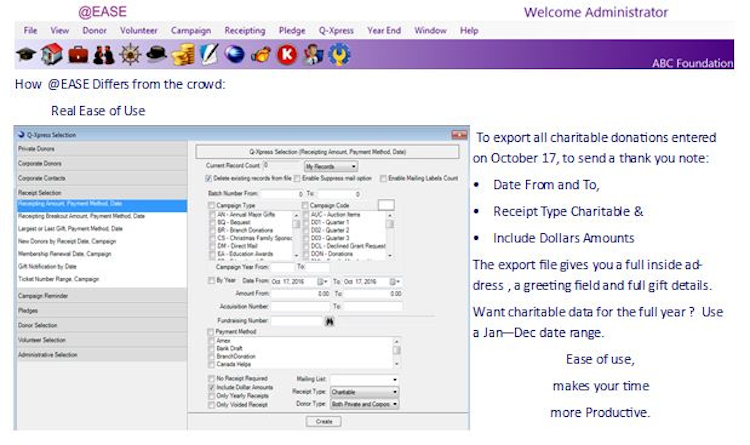Select Gift Notification by Date
The image size is (750, 445).
(x=102, y=267)
